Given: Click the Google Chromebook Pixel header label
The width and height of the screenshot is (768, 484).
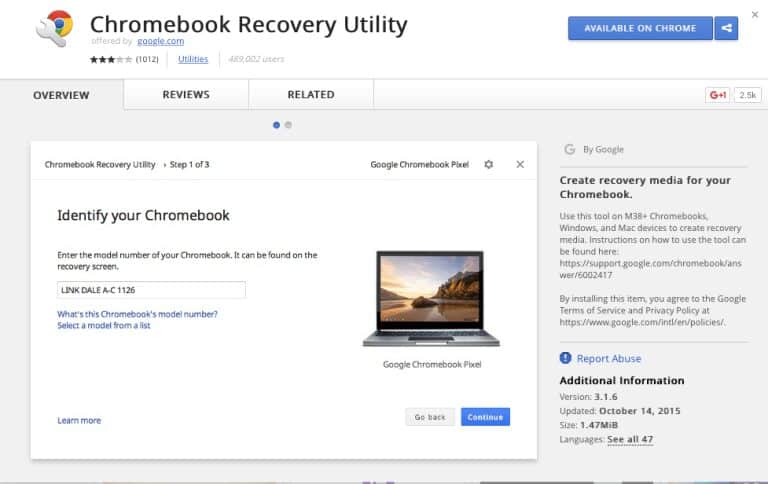Looking at the screenshot, I should pyautogui.click(x=420, y=165).
